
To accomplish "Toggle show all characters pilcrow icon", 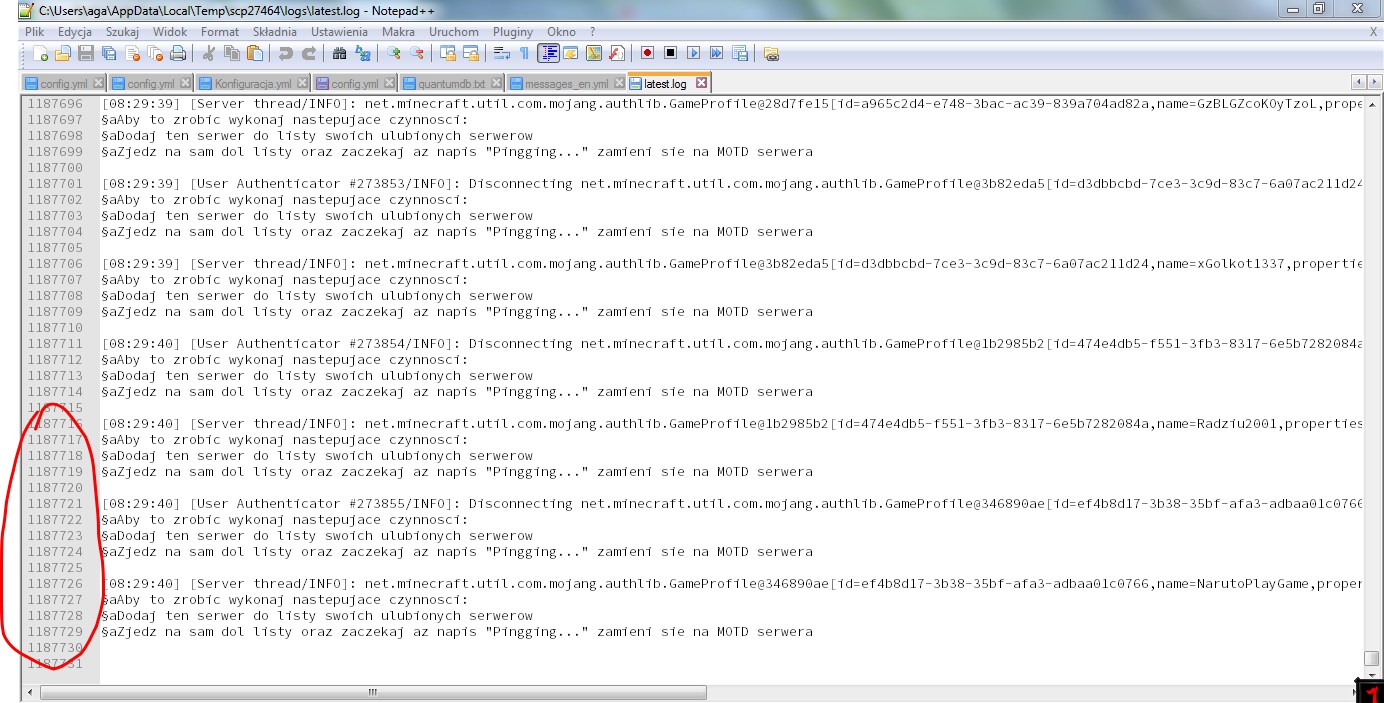I will [x=524, y=53].
